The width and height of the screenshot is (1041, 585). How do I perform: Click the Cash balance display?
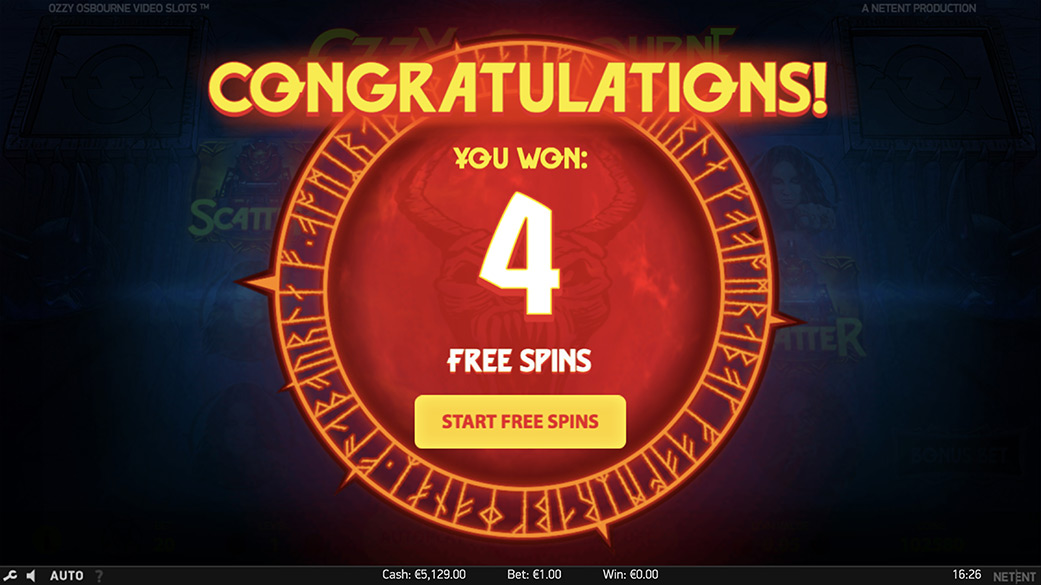(424, 574)
